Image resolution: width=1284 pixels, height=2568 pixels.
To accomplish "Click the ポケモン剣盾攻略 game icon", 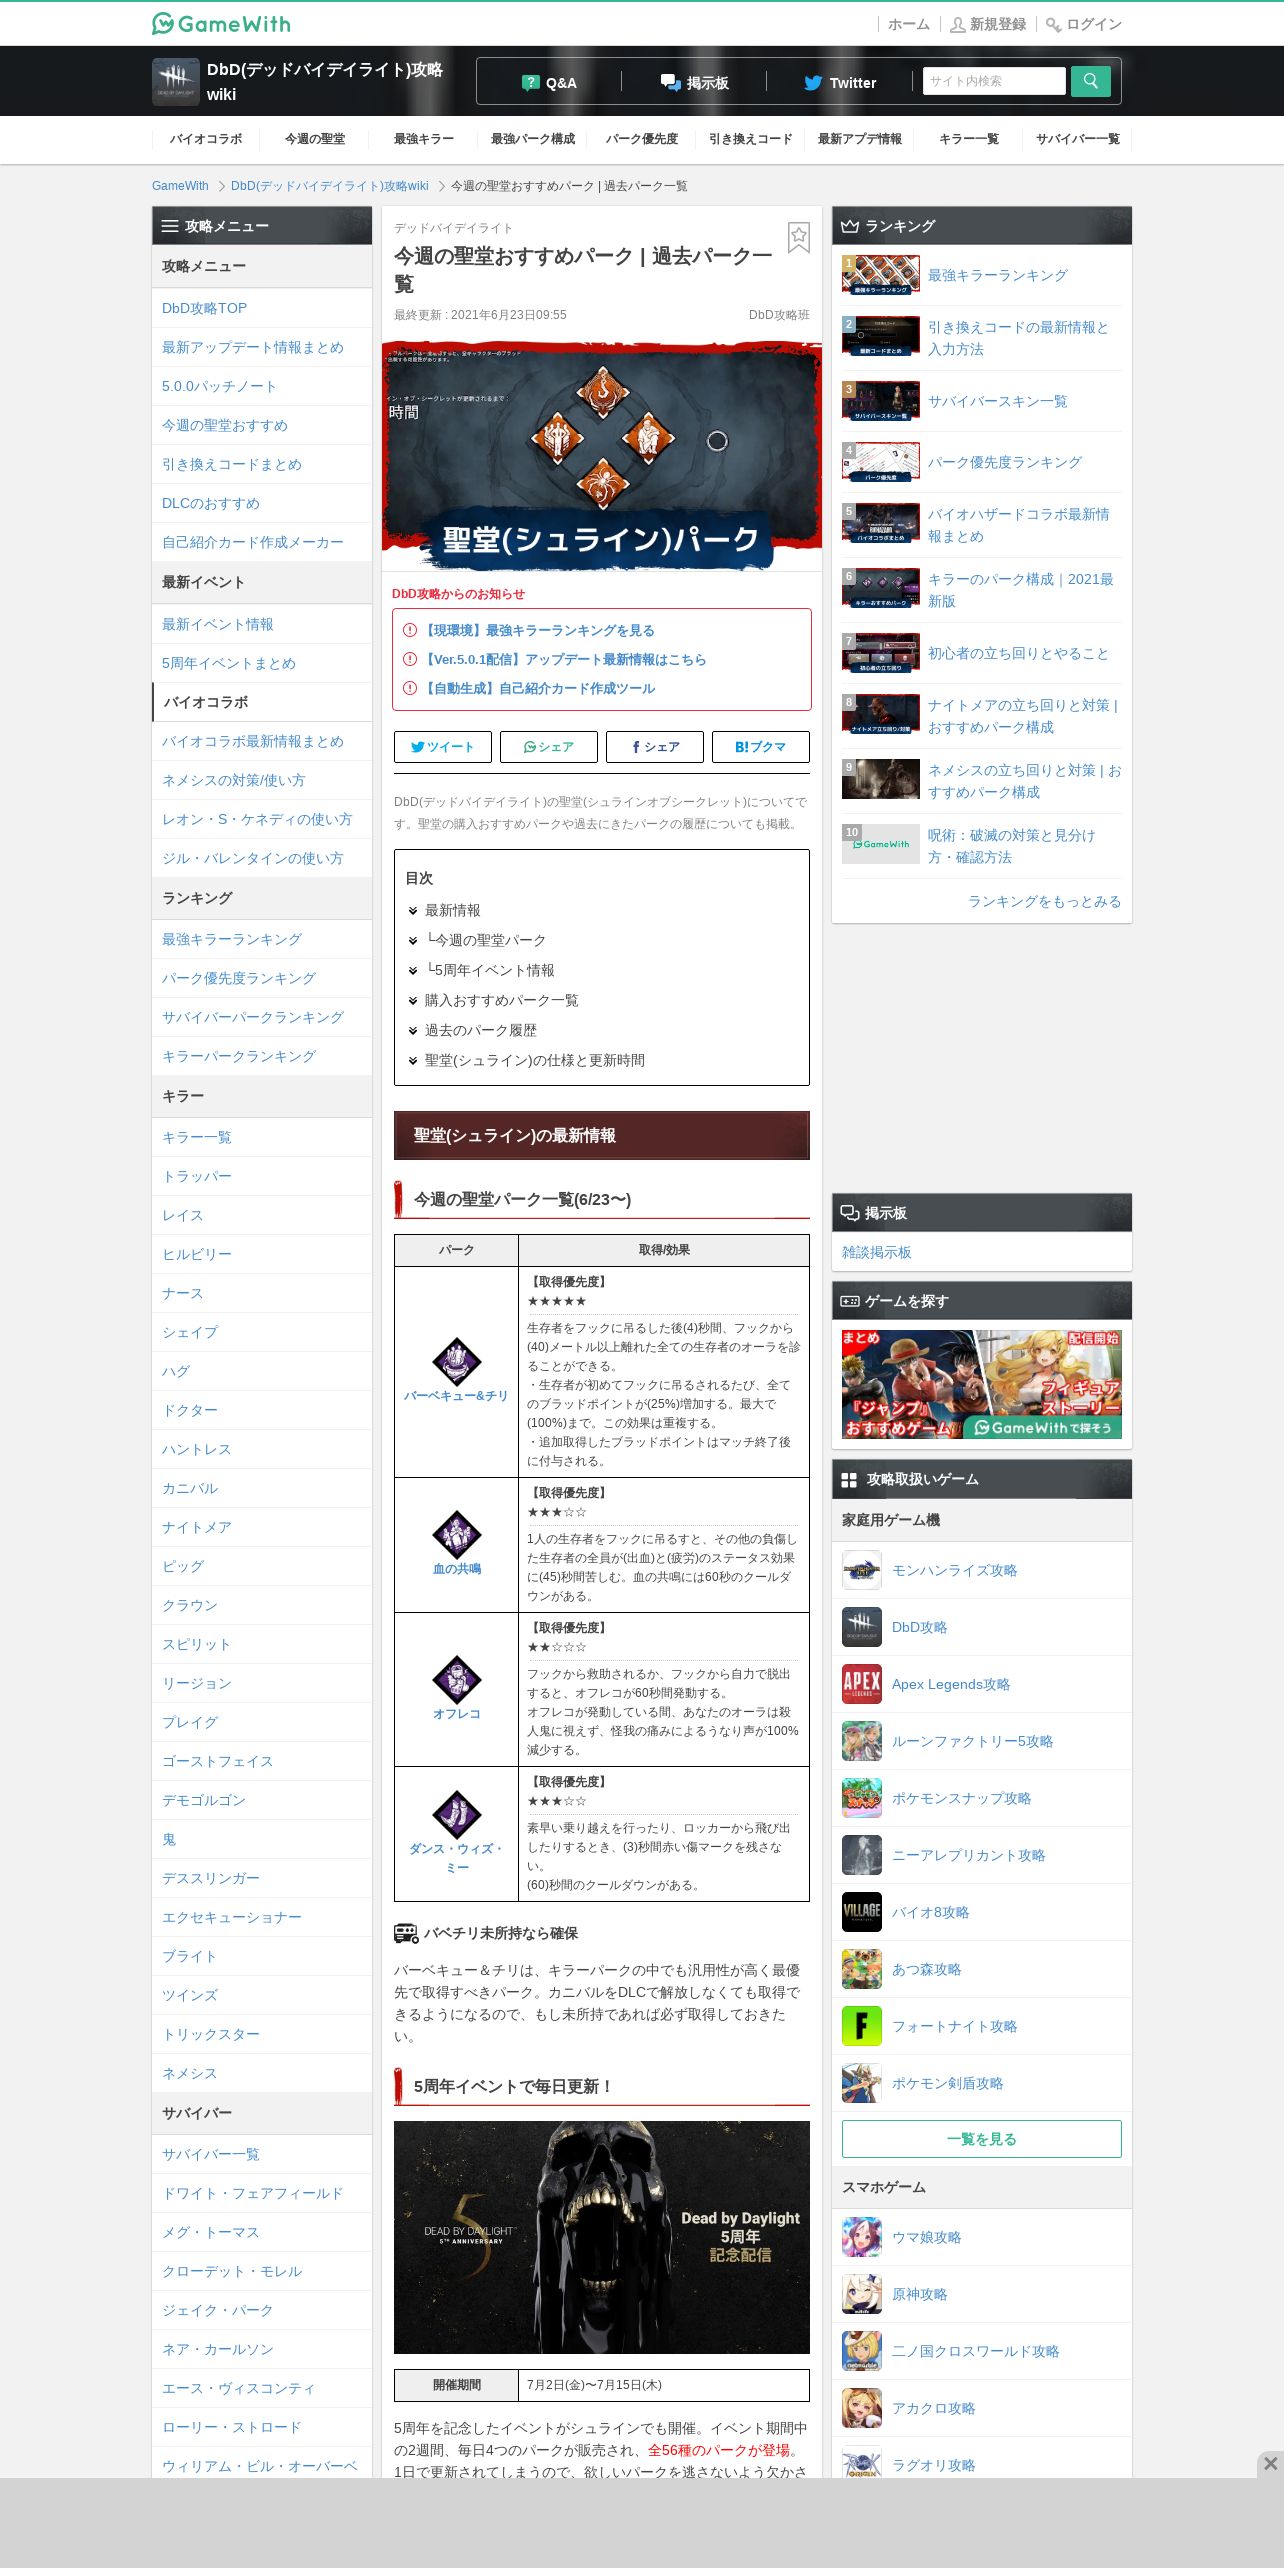I will click(861, 2083).
